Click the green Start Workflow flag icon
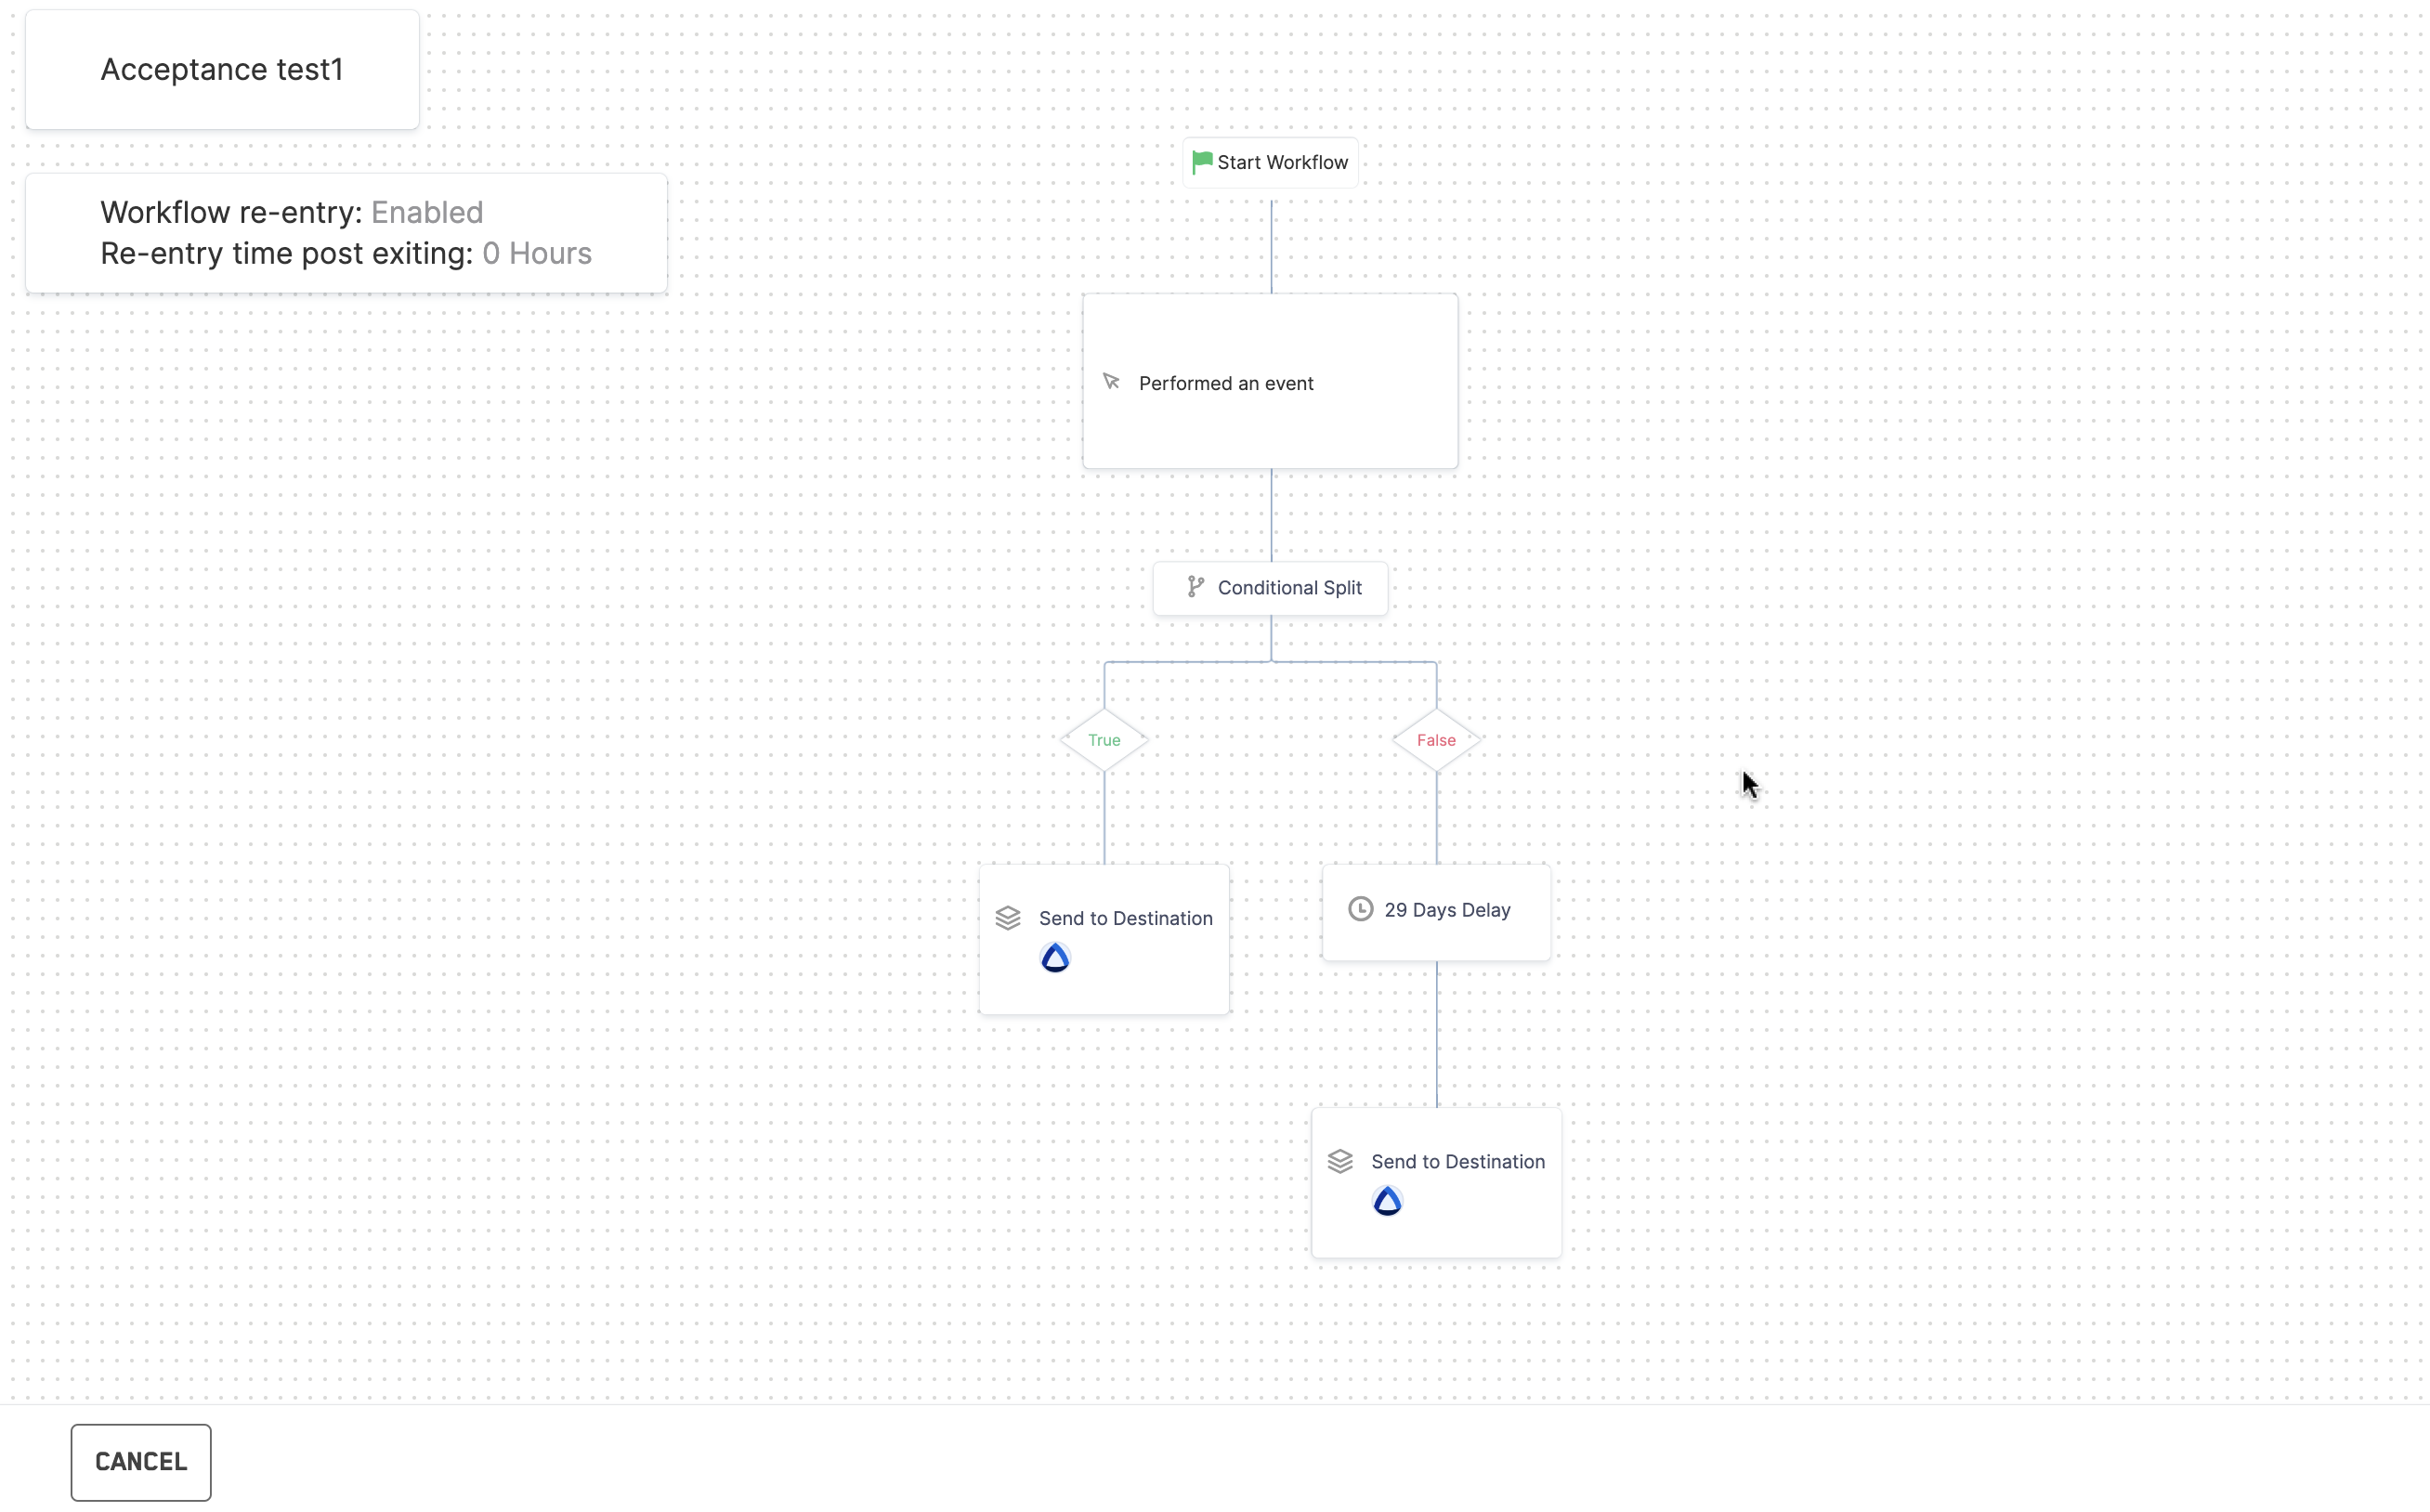Screen dimensions: 2430x1512 pos(1201,162)
